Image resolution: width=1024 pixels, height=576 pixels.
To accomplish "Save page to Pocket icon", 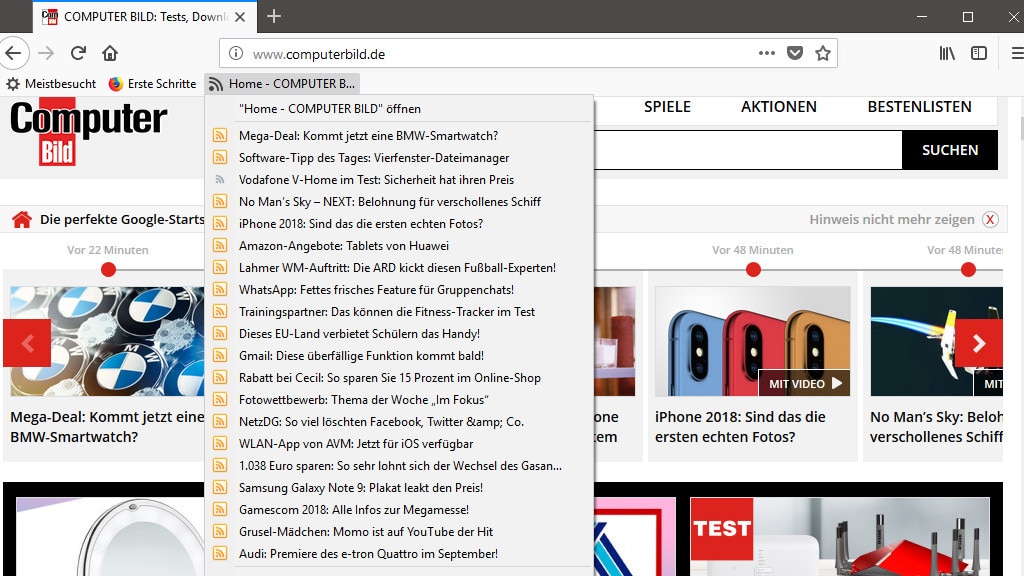I will coord(795,53).
